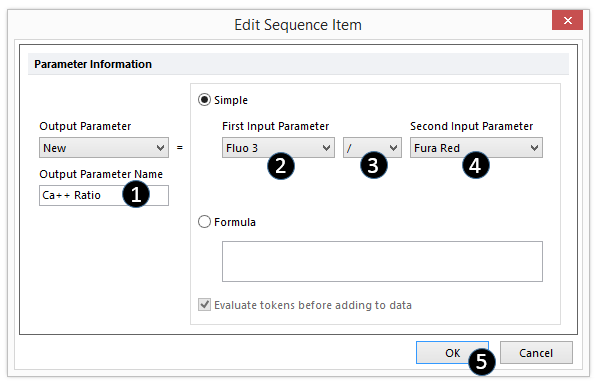Viewport: 601px width, 384px height.
Task: Click the Cancel button
Action: point(536,353)
